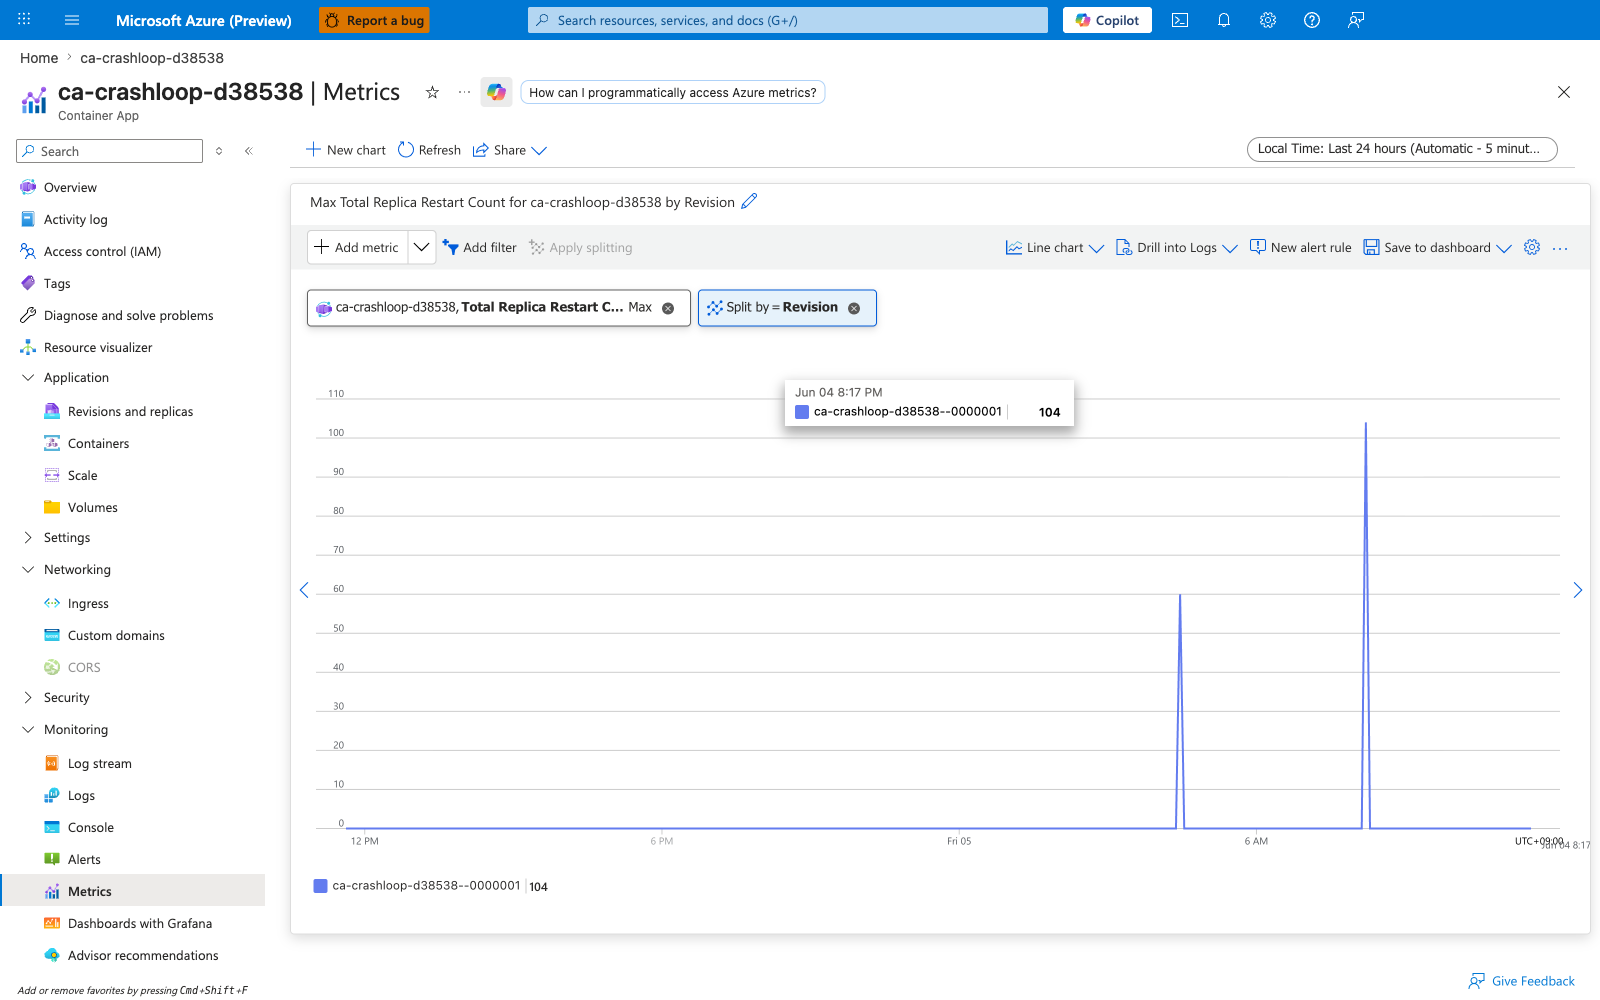1600x1000 pixels.
Task: Open portal settings gear in header
Action: 1268,20
